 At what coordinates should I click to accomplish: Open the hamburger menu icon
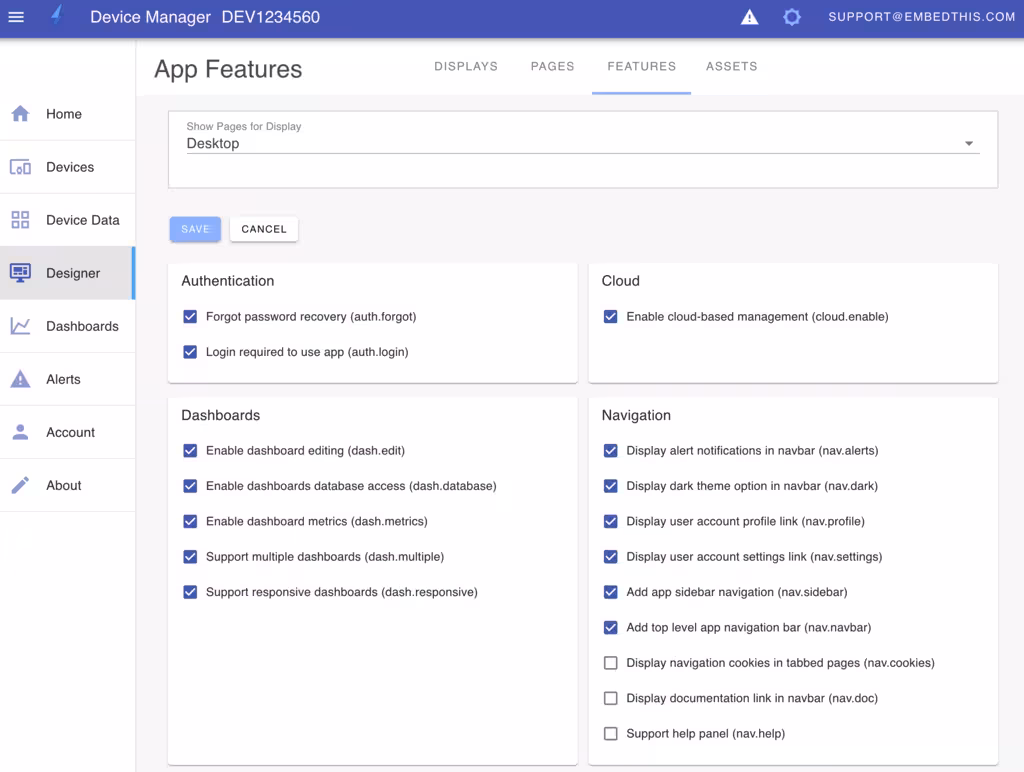[16, 17]
